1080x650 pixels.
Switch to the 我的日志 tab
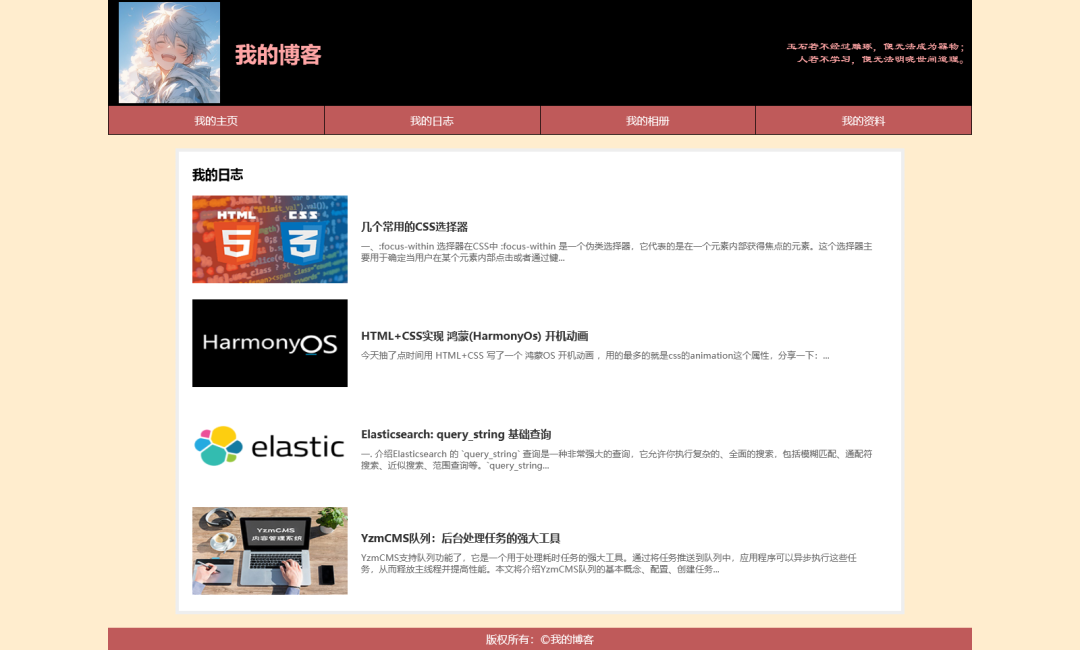click(432, 121)
